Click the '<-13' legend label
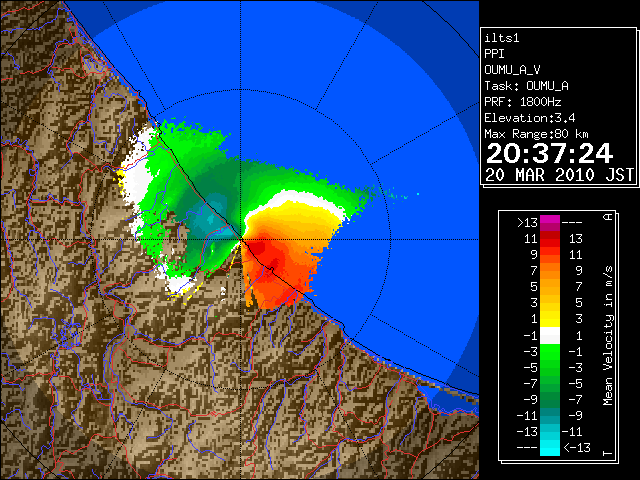Viewport: 640px width, 480px height. tap(577, 448)
